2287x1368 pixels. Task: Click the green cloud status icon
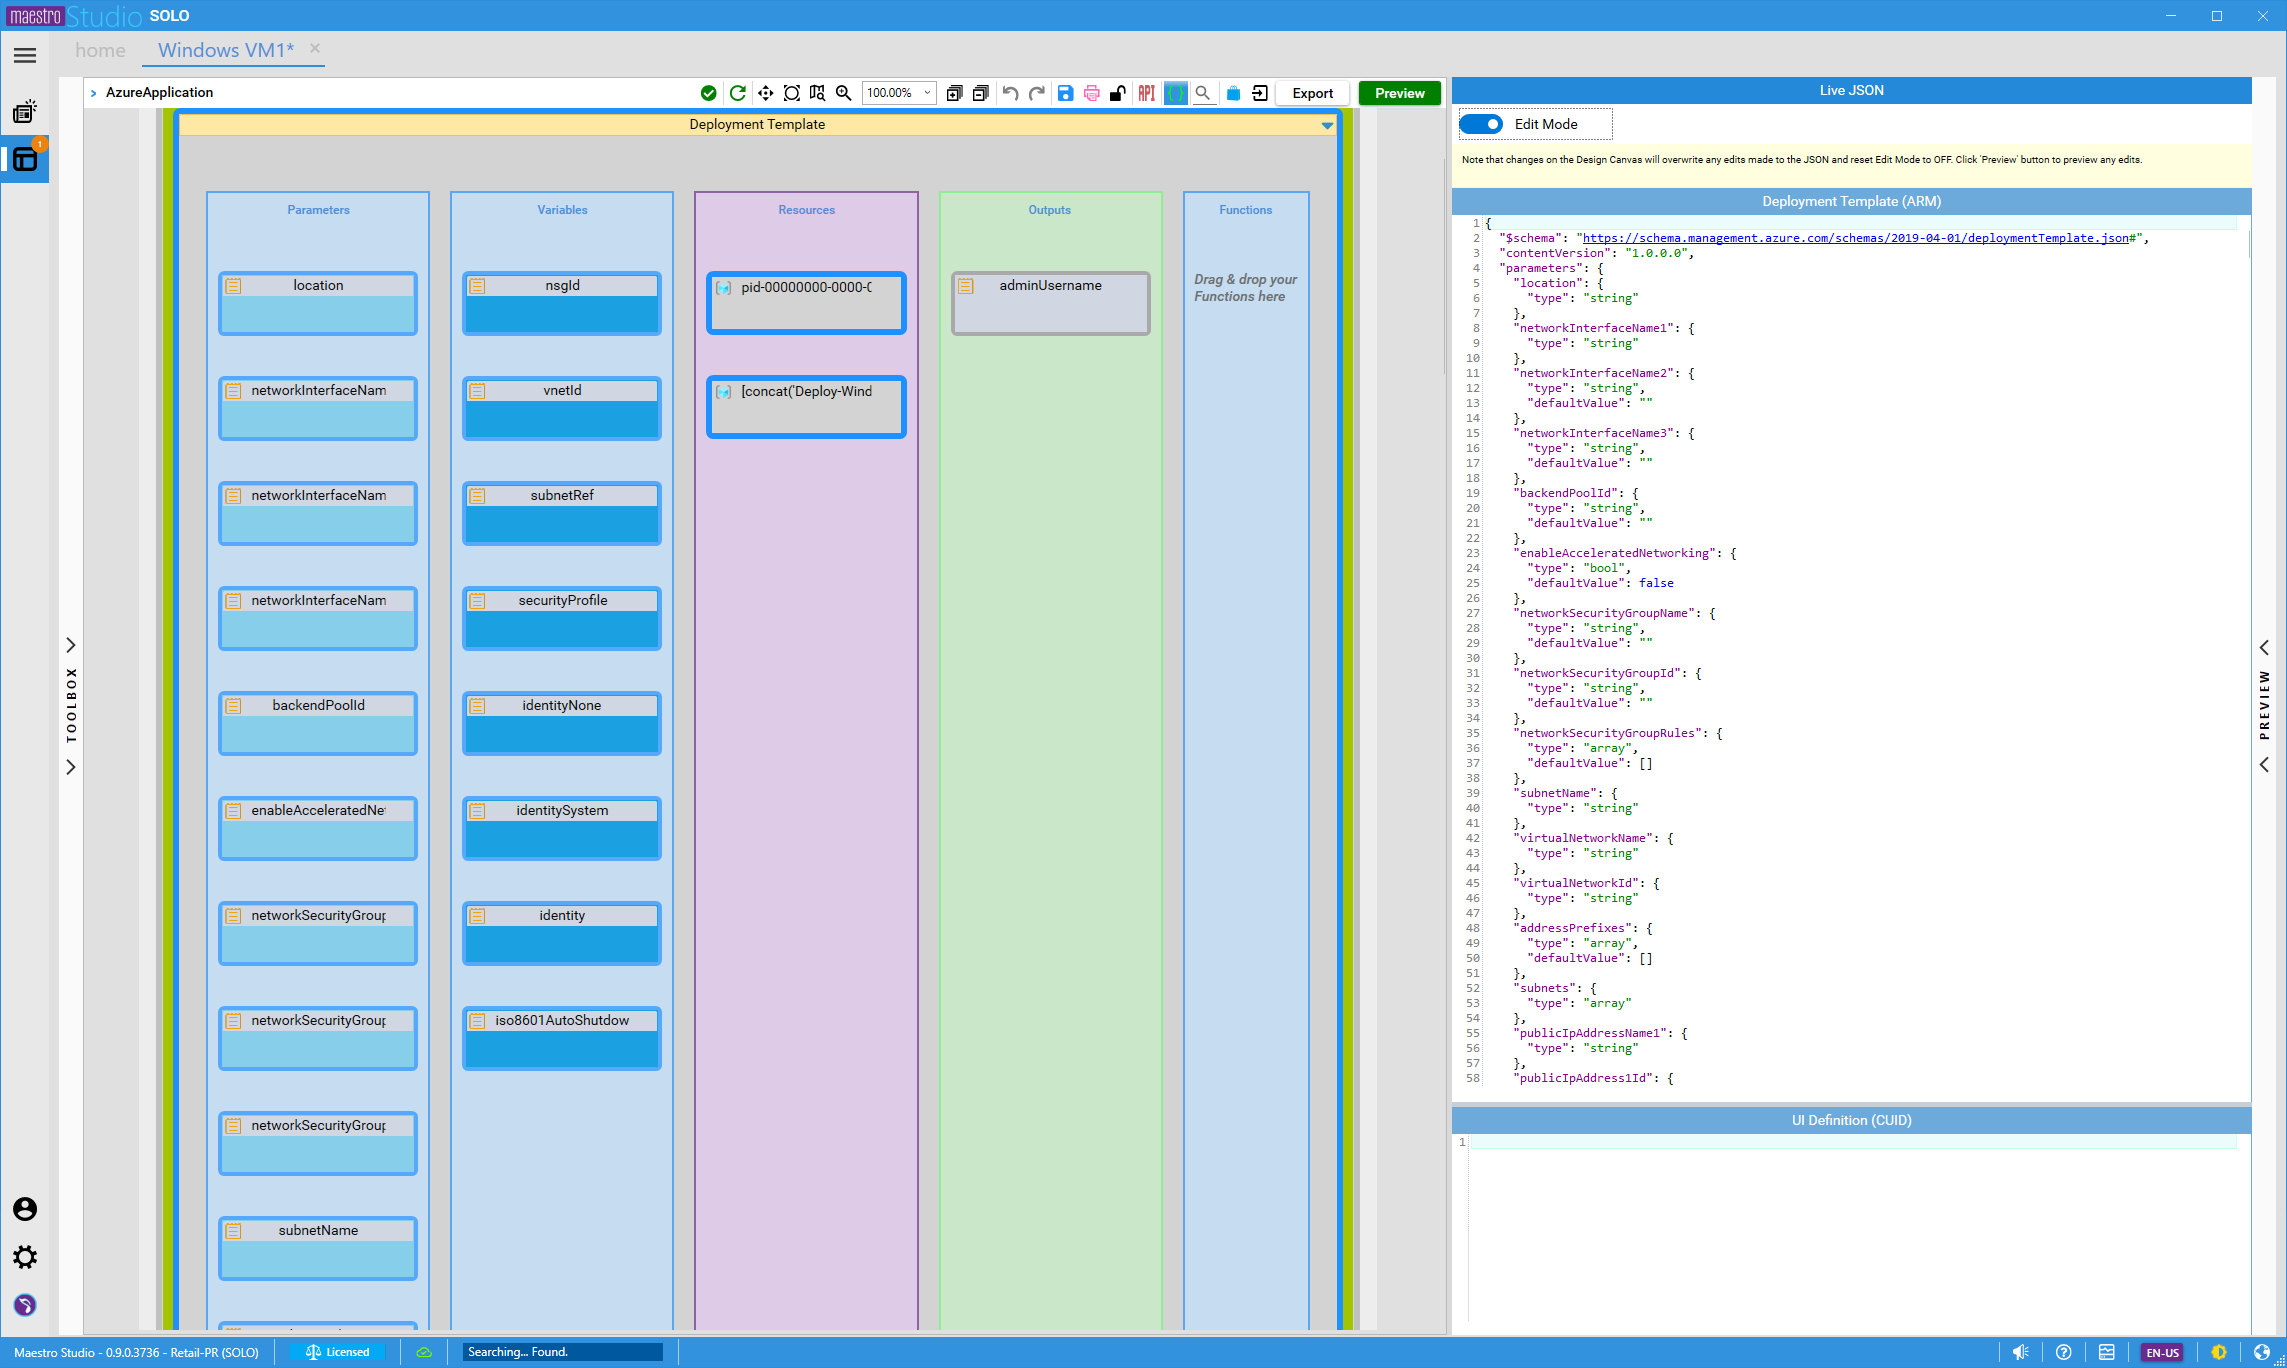pos(424,1352)
